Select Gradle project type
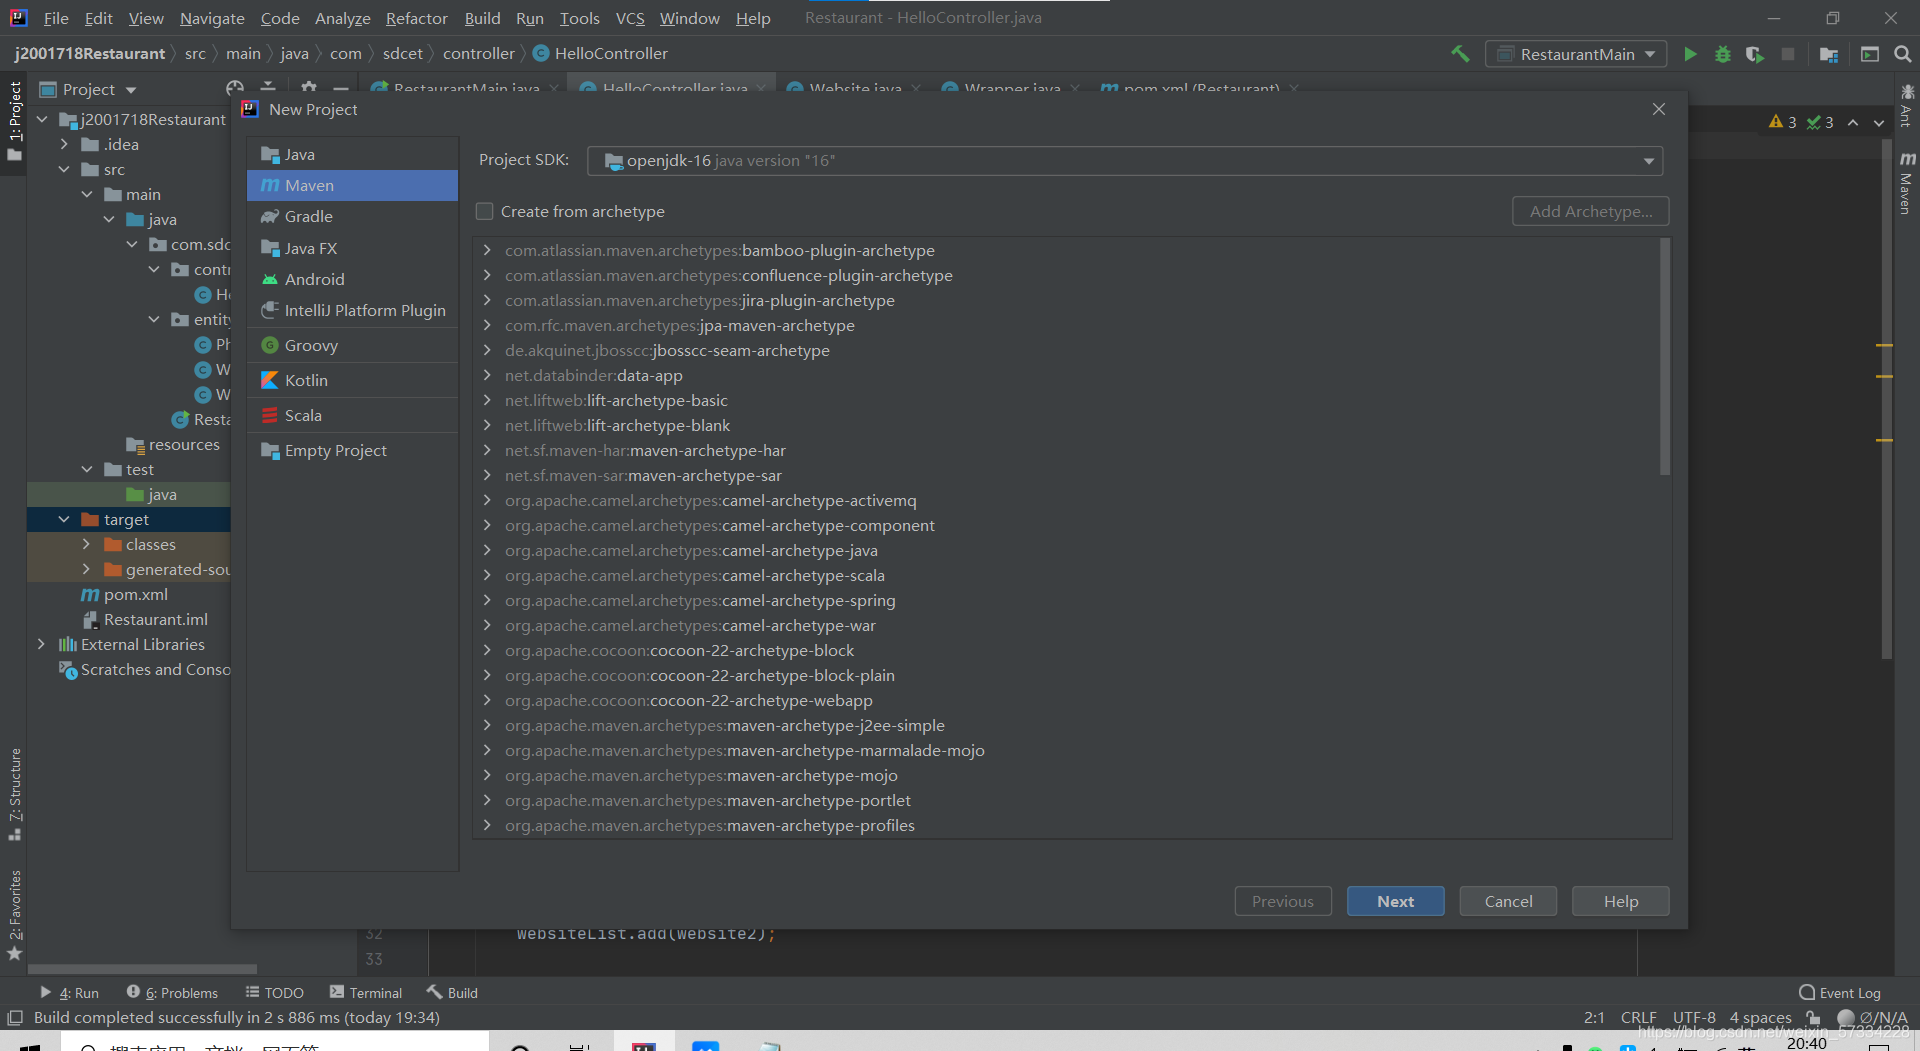 (x=352, y=217)
